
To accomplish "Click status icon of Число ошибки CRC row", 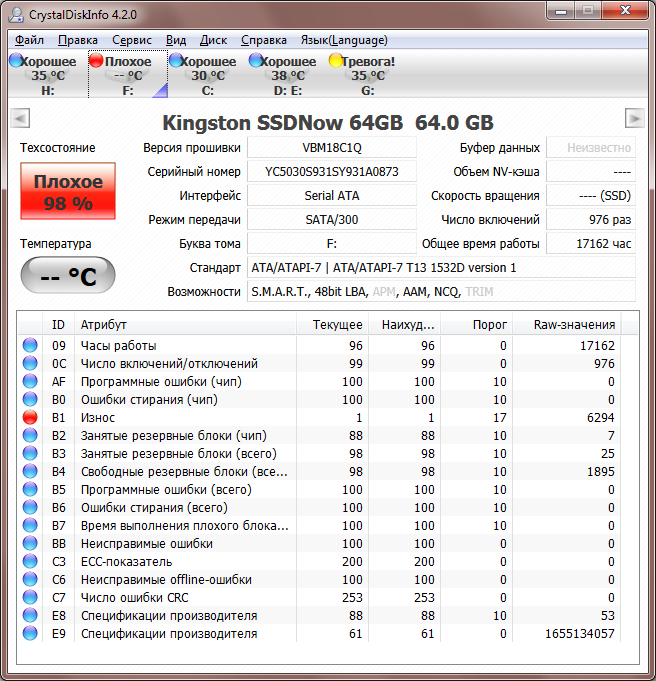I will (30, 598).
